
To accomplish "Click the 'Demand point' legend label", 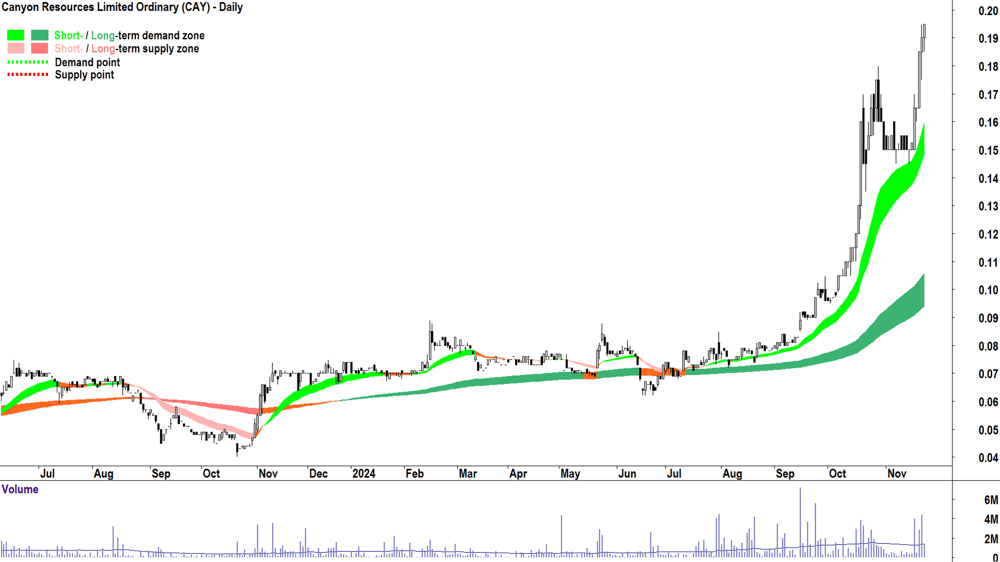I will pos(87,63).
